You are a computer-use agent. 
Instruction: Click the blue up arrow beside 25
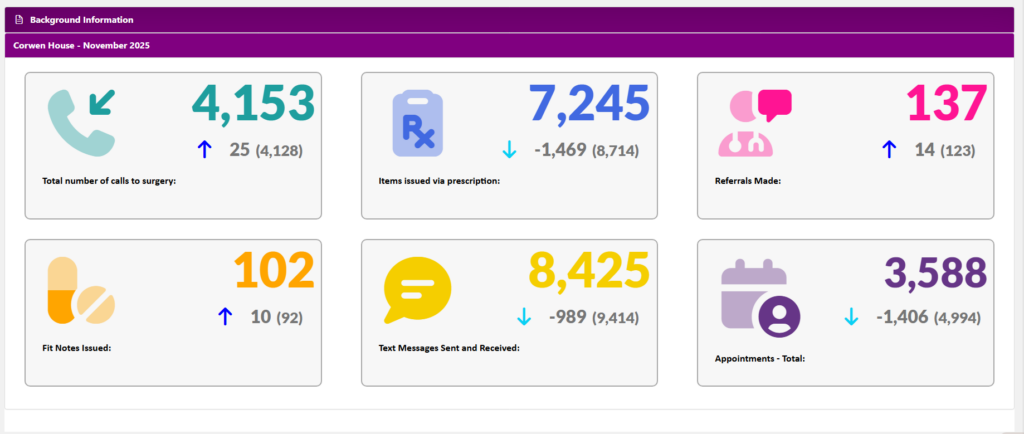(x=205, y=150)
